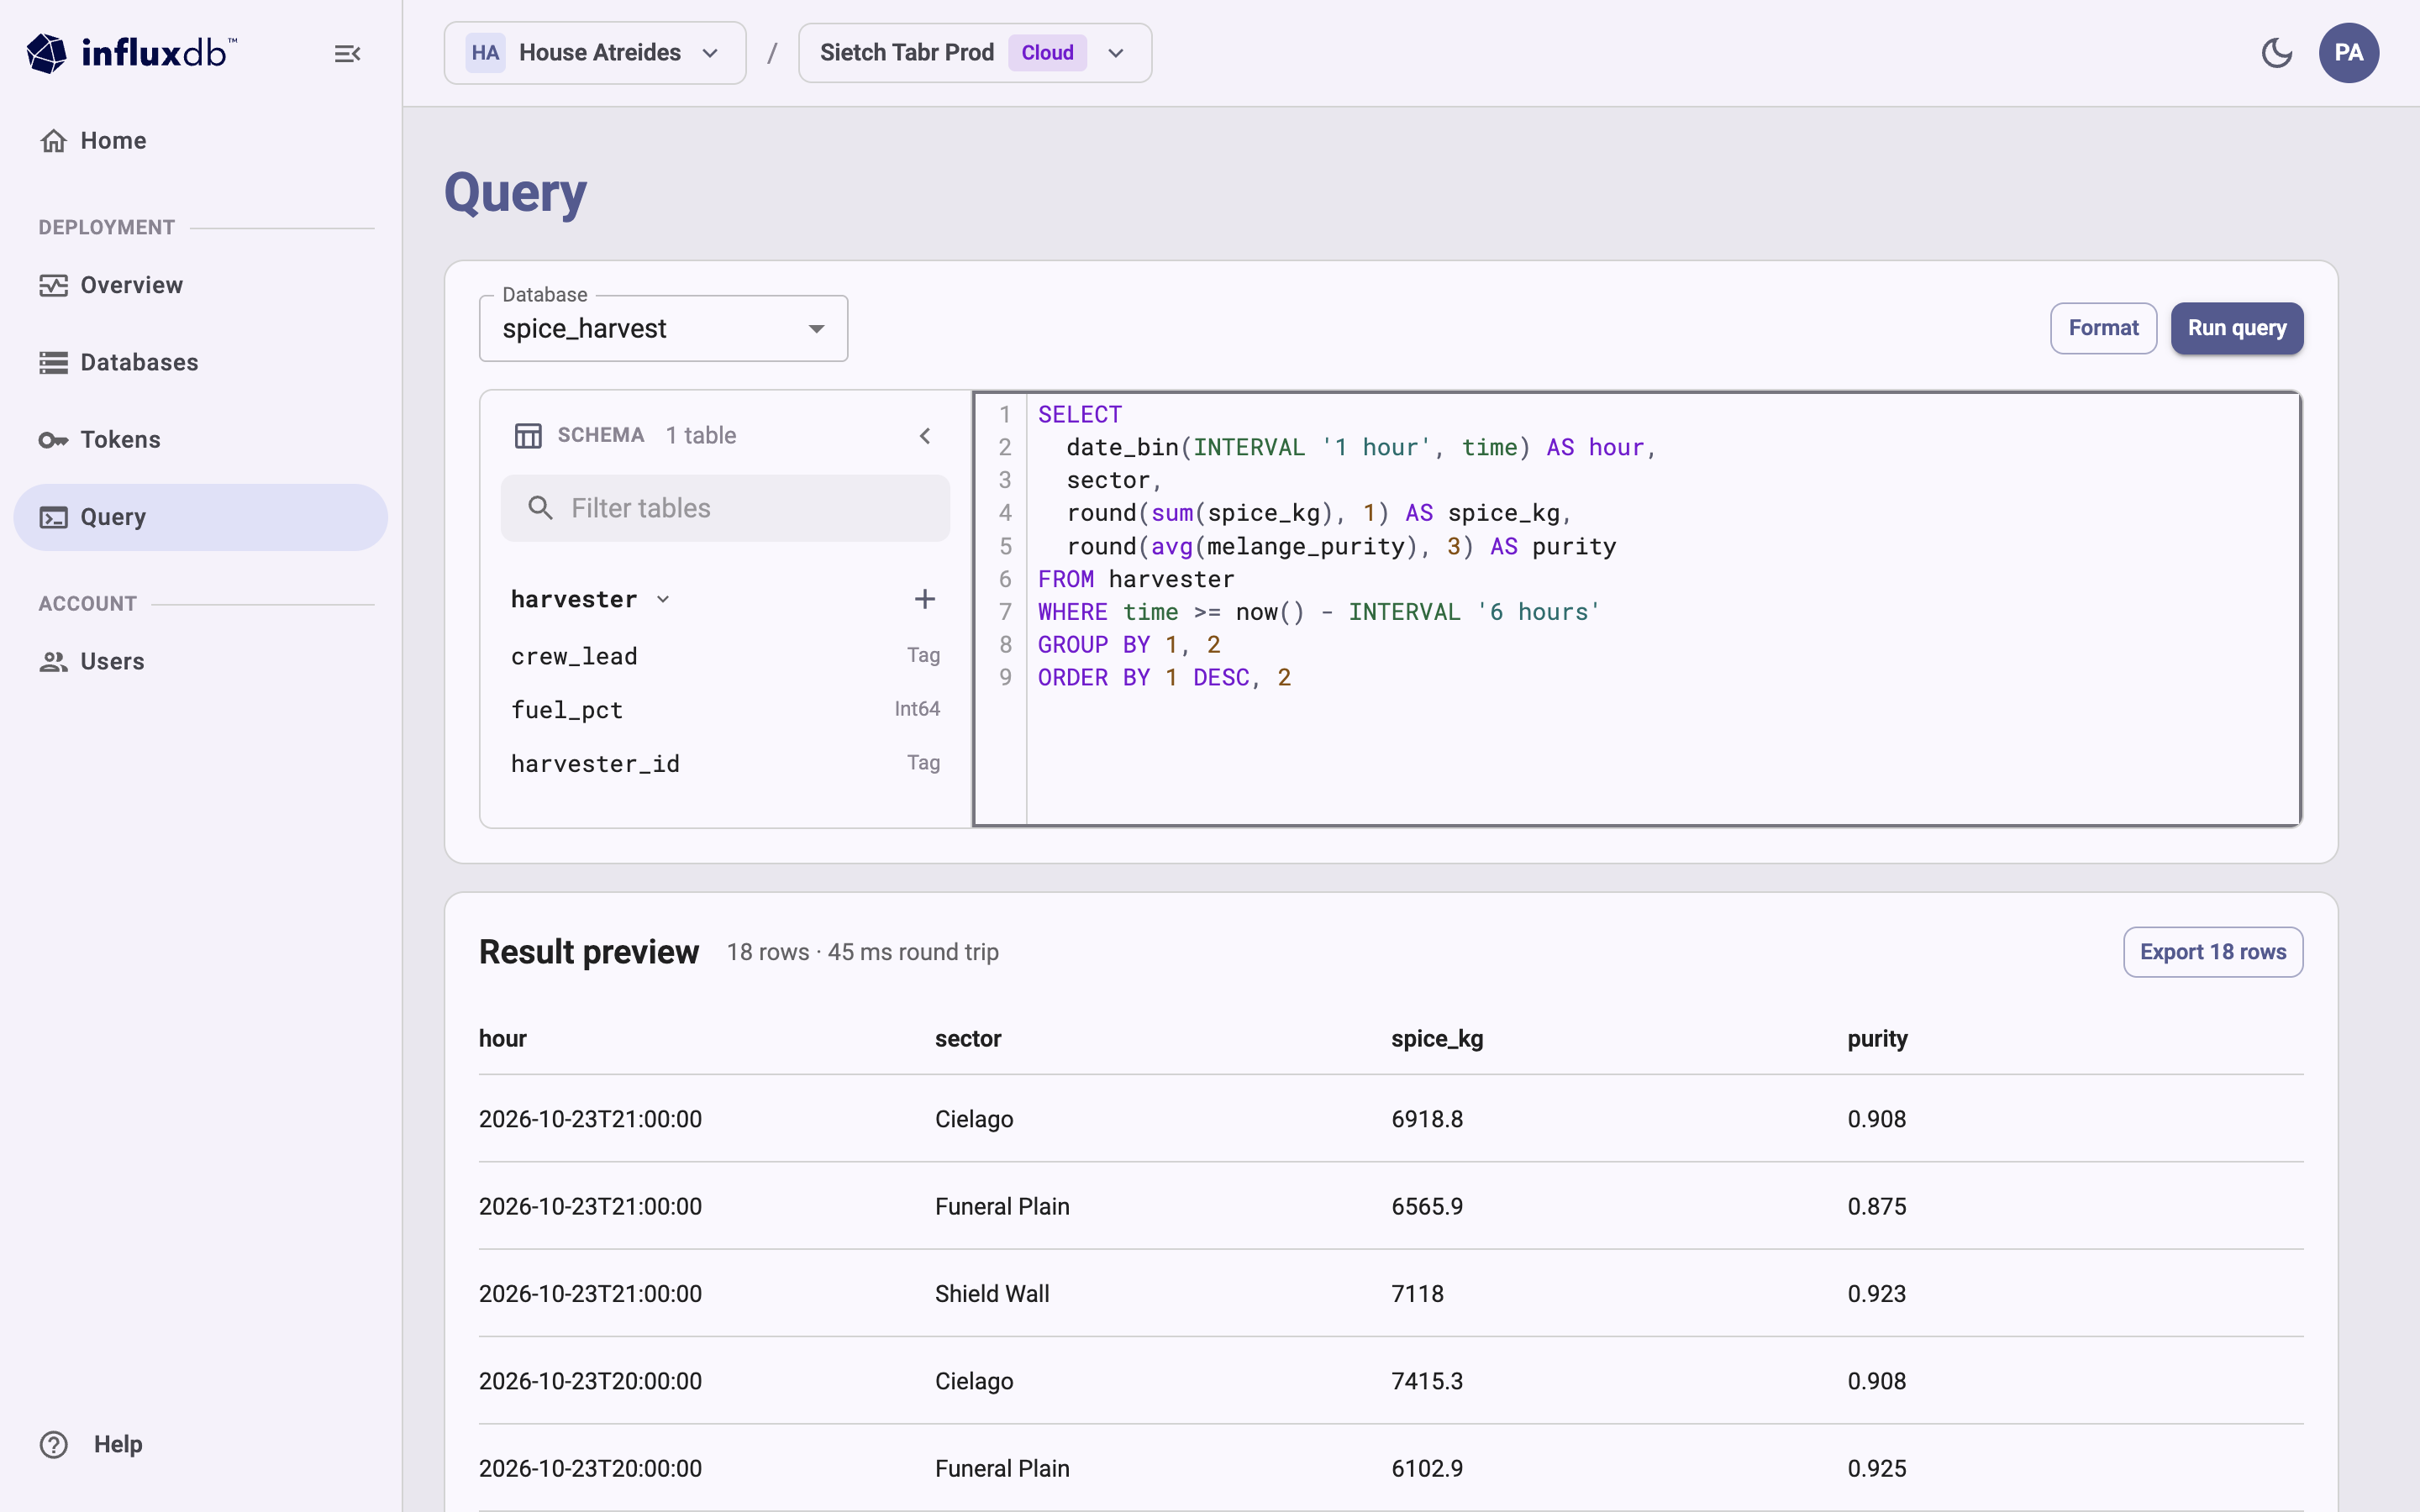
Task: Add harvester table with plus icon
Action: (x=925, y=599)
